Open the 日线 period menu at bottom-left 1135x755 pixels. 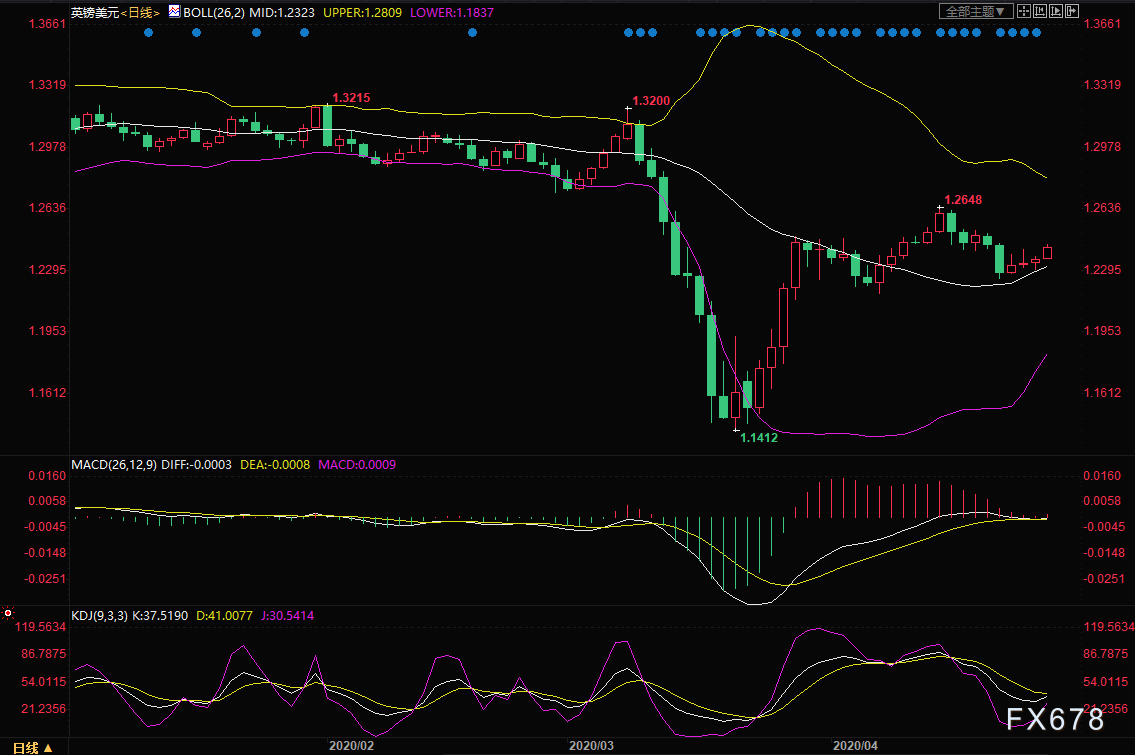pos(33,747)
